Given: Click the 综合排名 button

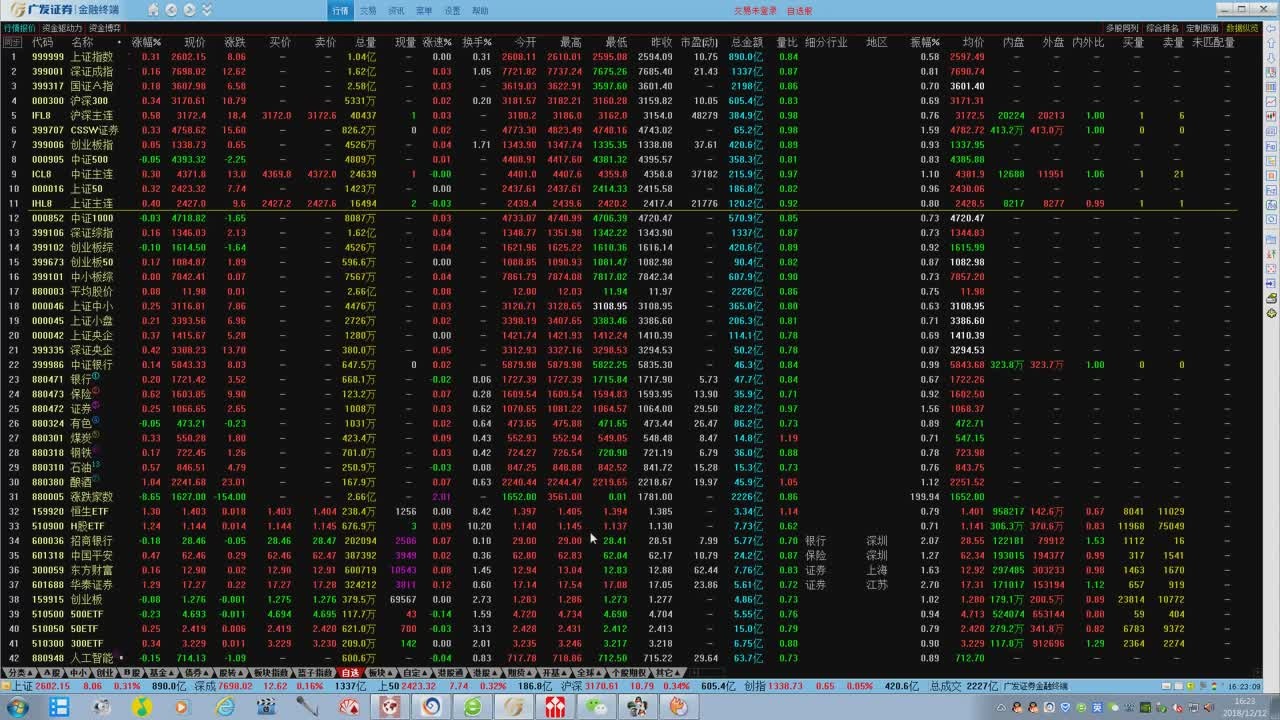Looking at the screenshot, I should coord(1162,28).
